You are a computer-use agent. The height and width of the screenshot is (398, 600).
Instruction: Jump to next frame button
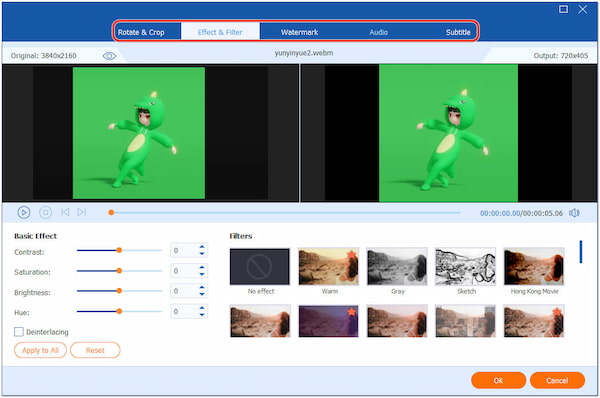click(x=82, y=212)
